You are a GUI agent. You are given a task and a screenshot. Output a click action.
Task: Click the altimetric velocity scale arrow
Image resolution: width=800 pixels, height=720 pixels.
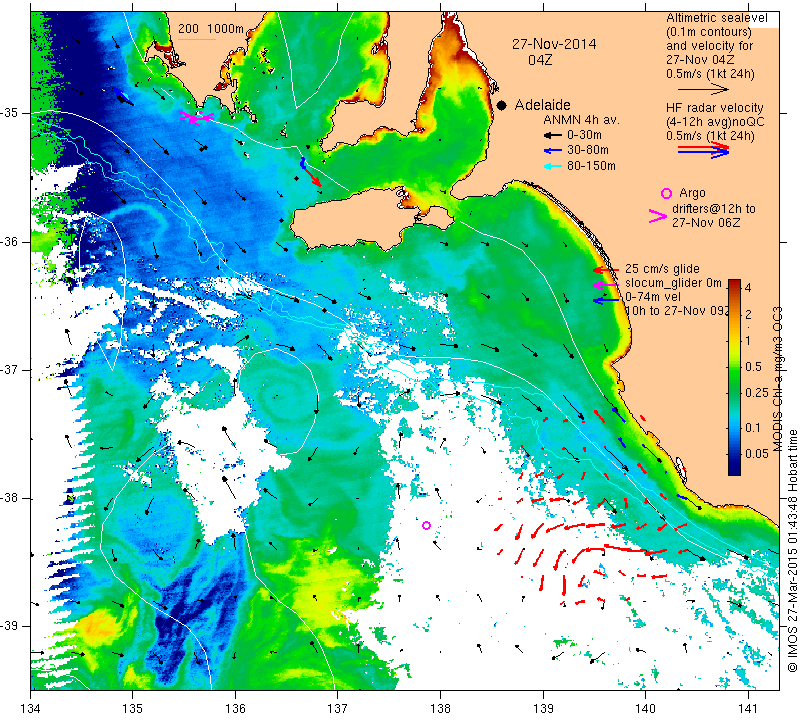coord(704,89)
